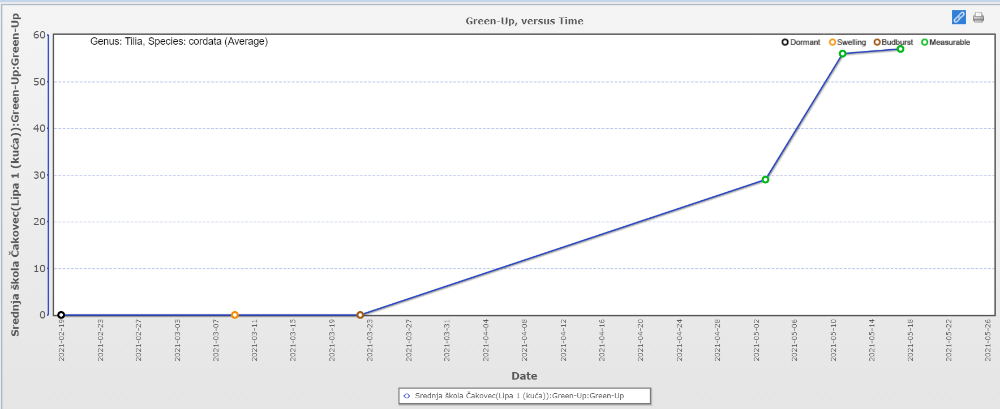Toggle the Swelling legend marker
Viewport: 1000px width, 409px height.
pyautogui.click(x=832, y=42)
